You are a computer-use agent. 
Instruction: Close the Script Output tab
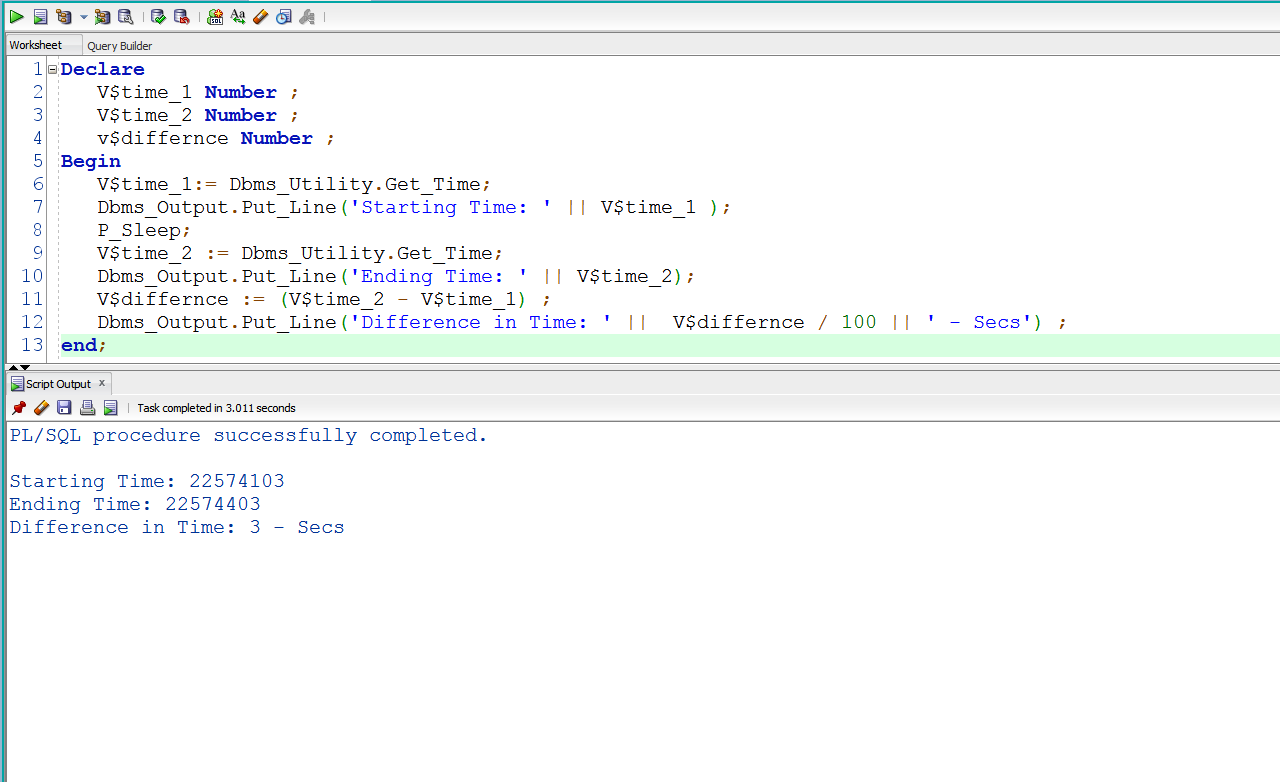101,383
